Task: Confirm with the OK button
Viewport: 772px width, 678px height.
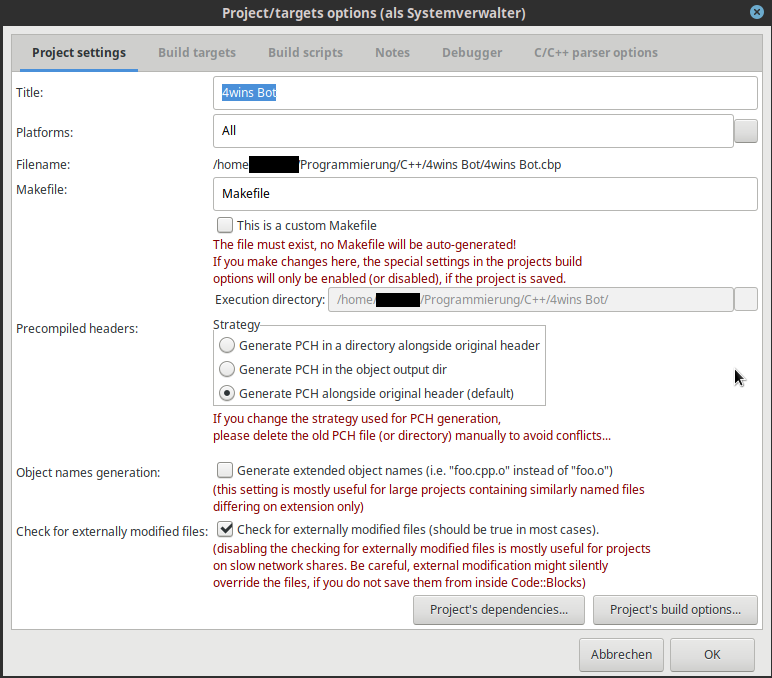Action: (712, 654)
